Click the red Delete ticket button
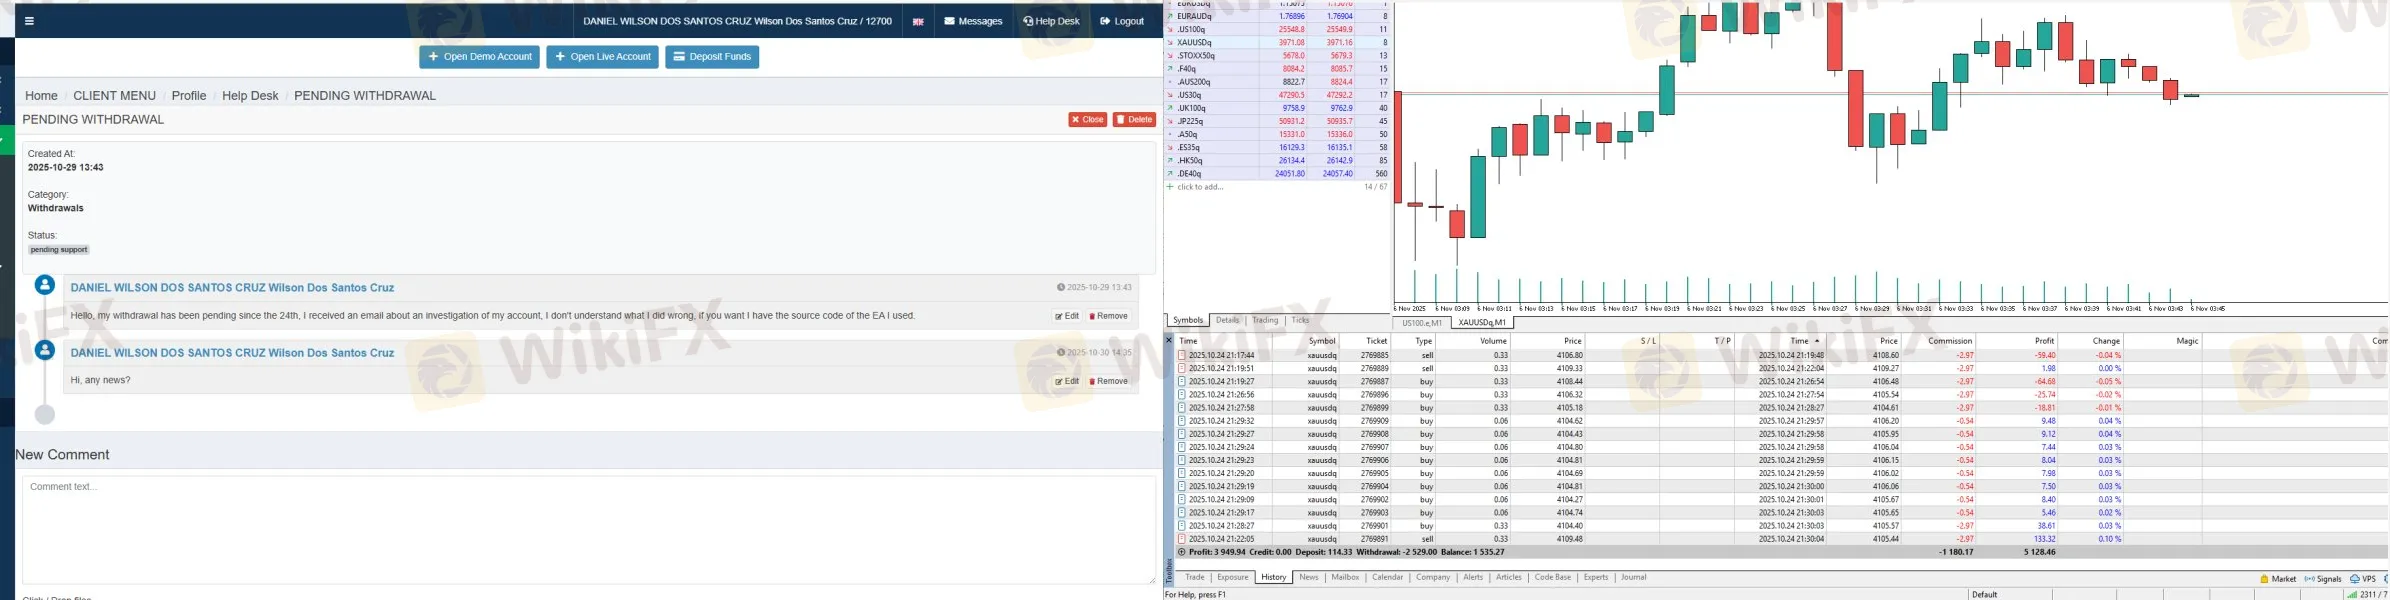This screenshot has width=2390, height=600. point(1134,120)
